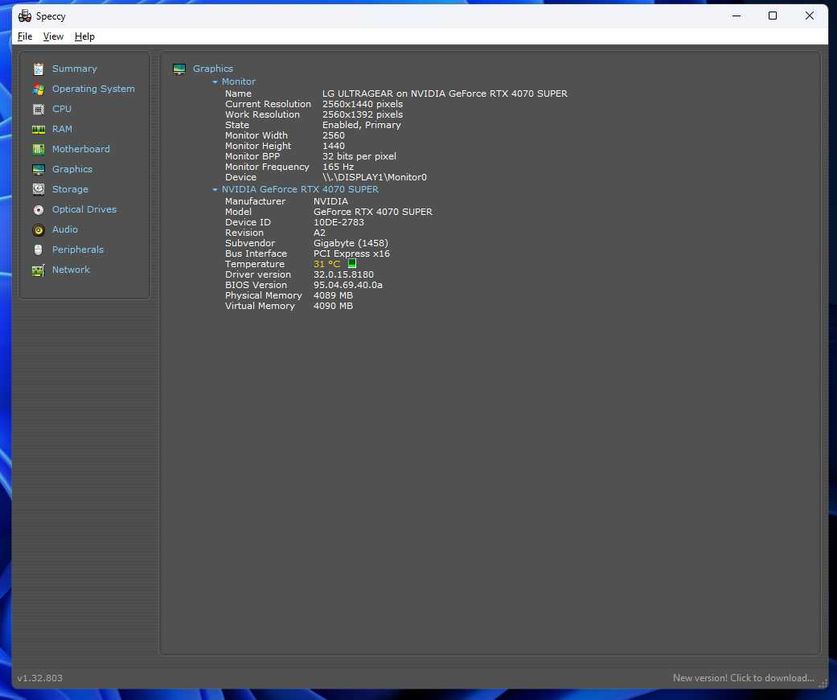
Task: Click Physical Memory 4089 MB value
Action: (333, 295)
